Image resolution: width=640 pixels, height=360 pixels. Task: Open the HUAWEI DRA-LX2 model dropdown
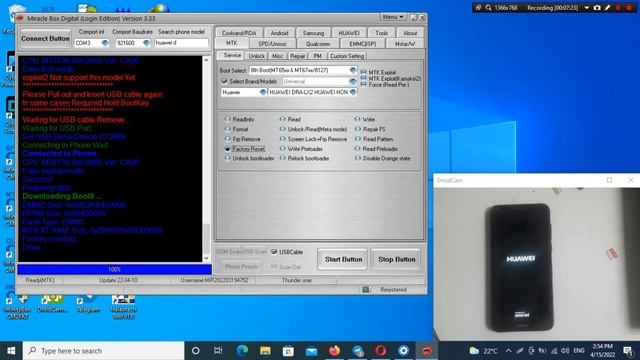point(353,92)
